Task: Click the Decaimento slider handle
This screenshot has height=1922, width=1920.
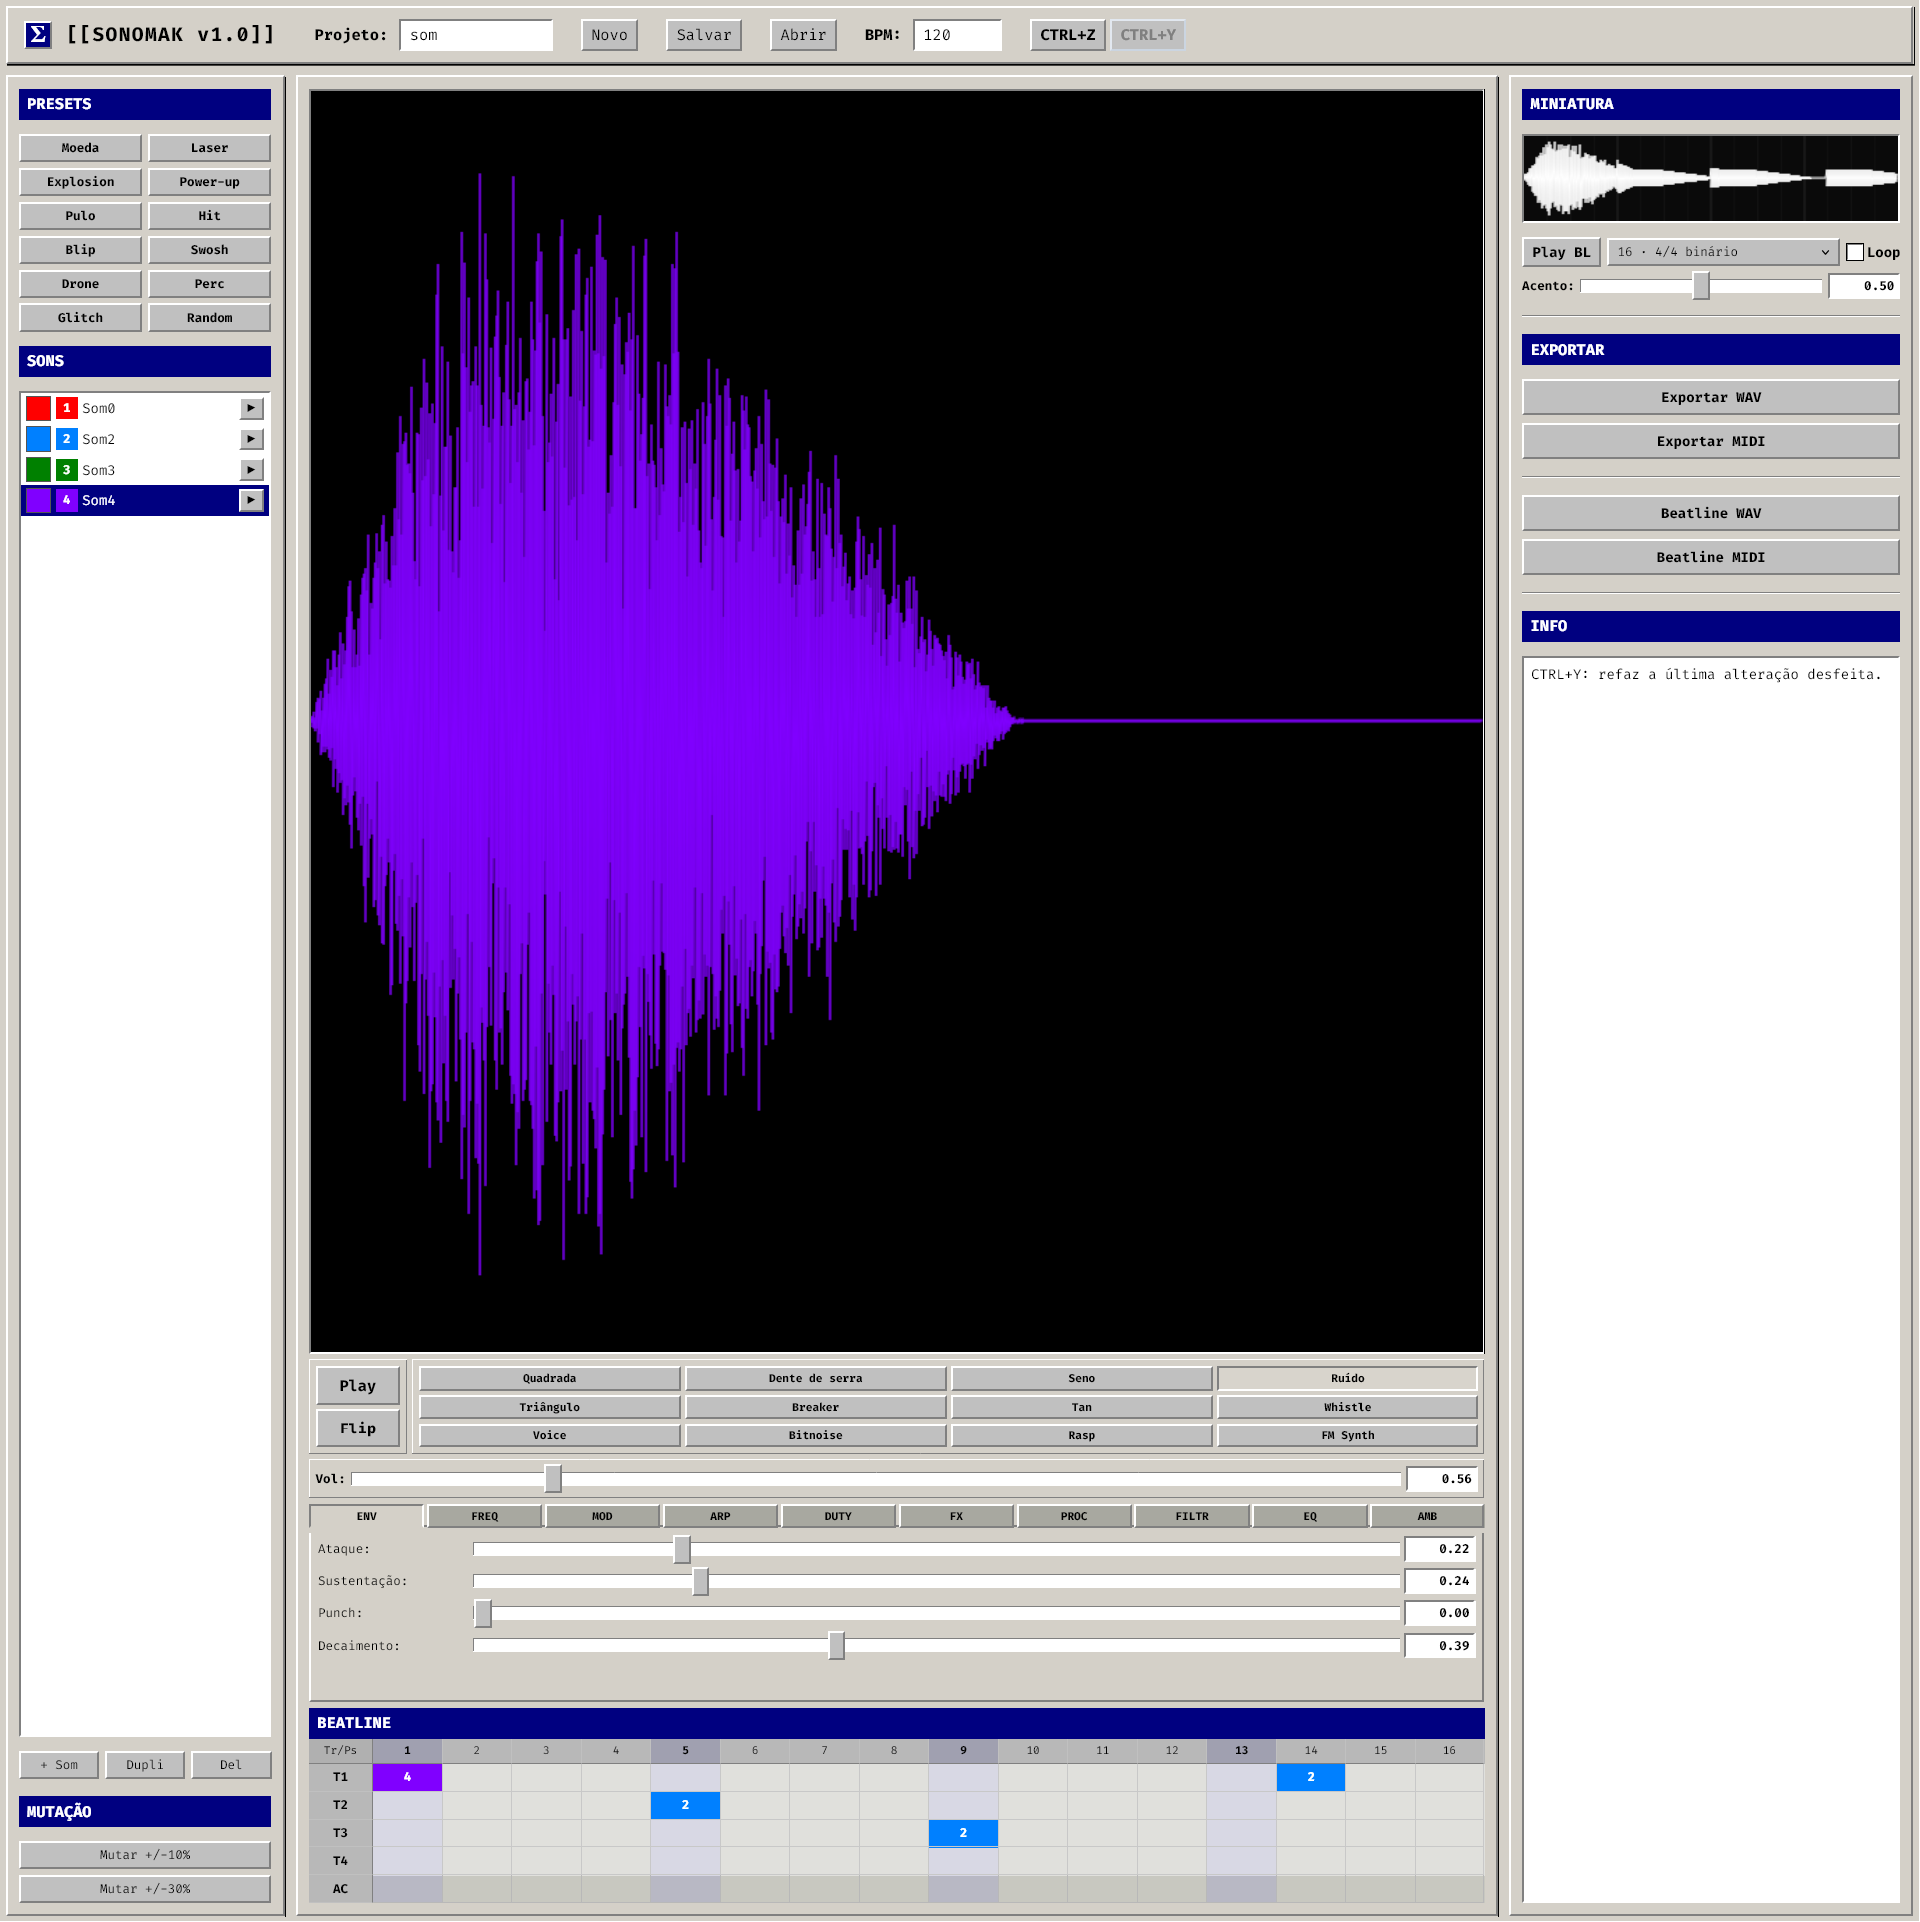Action: click(x=836, y=1645)
